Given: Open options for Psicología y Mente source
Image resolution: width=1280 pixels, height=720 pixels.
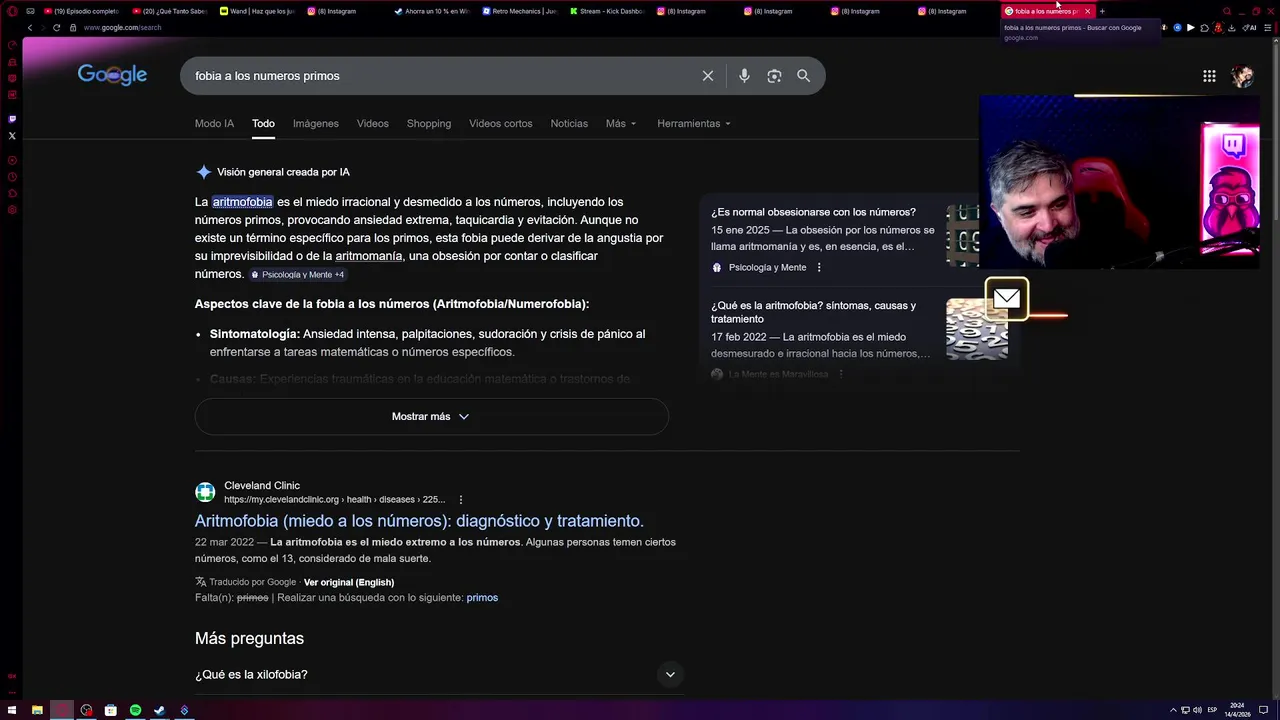Looking at the screenshot, I should pos(819,267).
